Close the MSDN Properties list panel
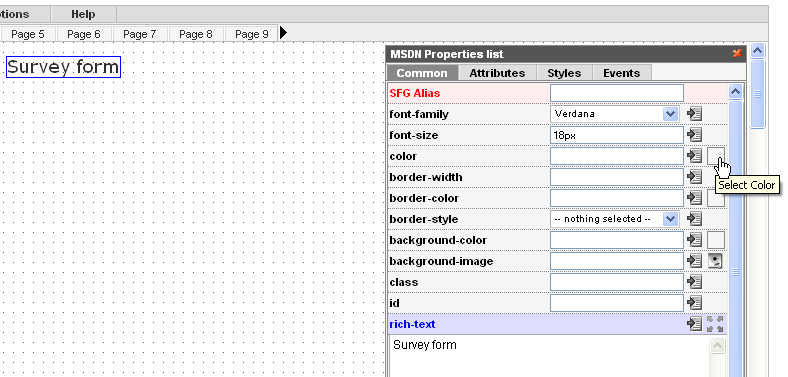 click(x=737, y=53)
